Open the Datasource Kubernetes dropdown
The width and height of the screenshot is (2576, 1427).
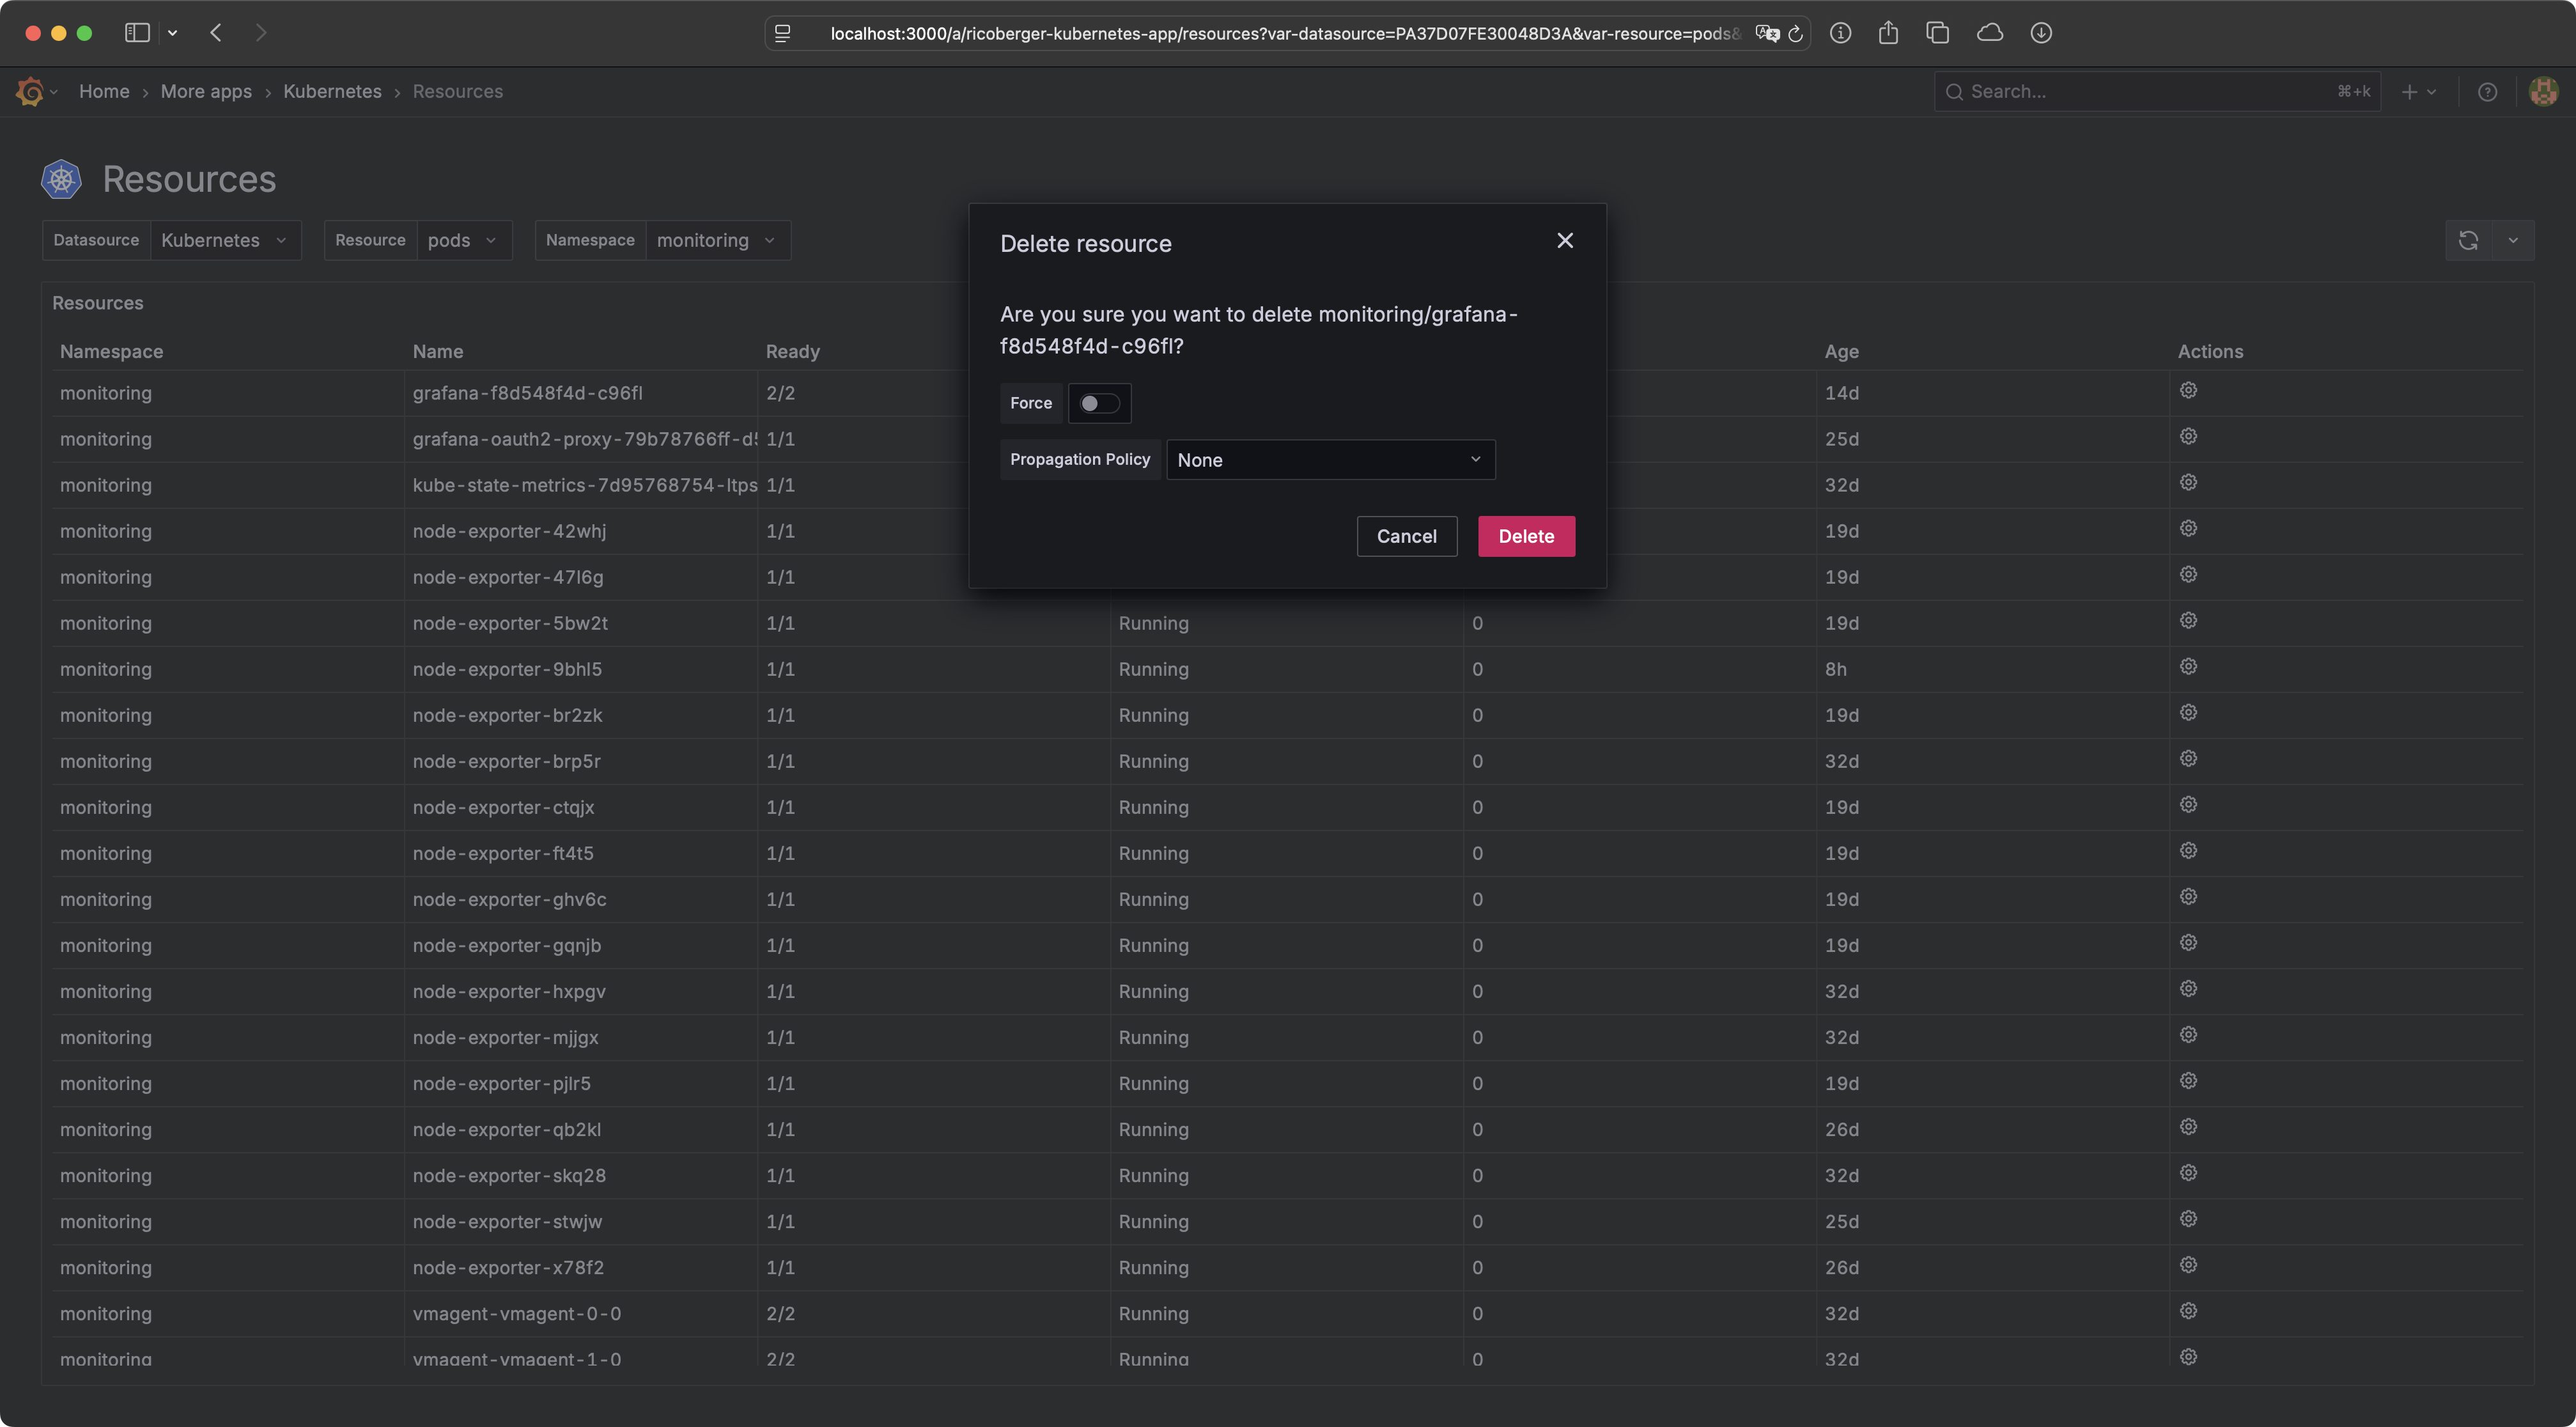[x=224, y=240]
